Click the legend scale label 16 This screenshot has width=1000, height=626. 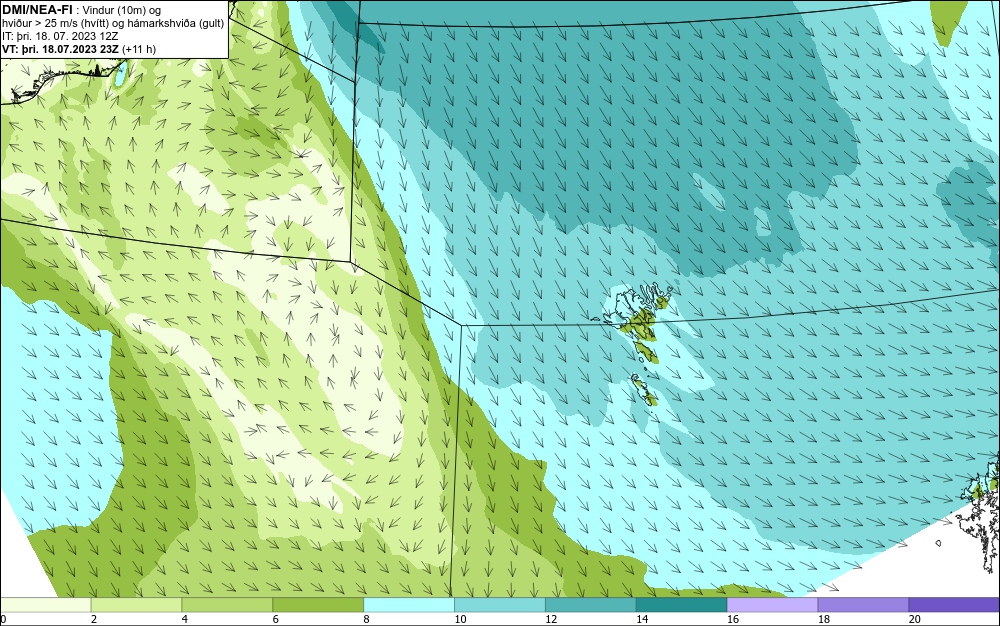click(733, 619)
